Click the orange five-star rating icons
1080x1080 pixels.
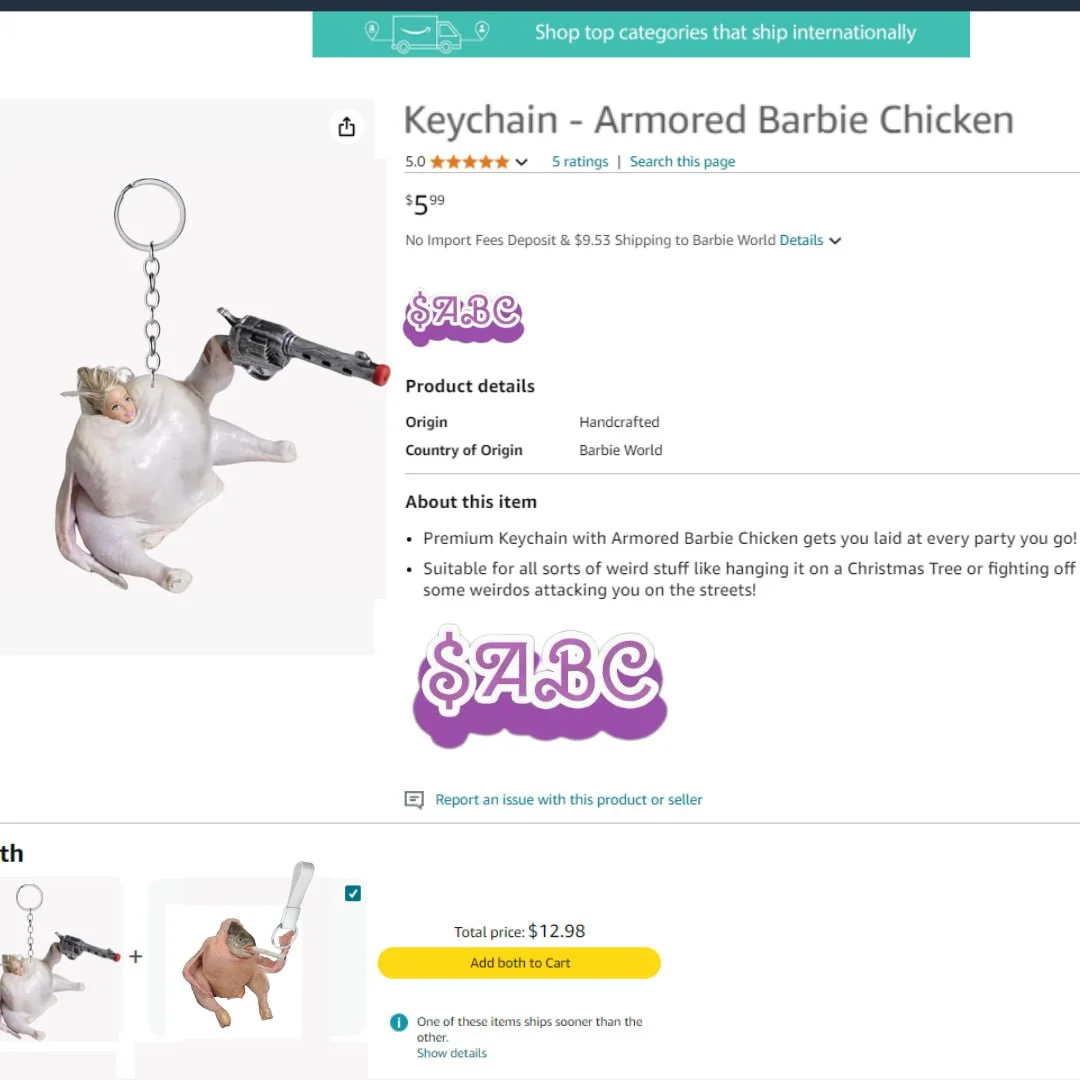(x=469, y=162)
